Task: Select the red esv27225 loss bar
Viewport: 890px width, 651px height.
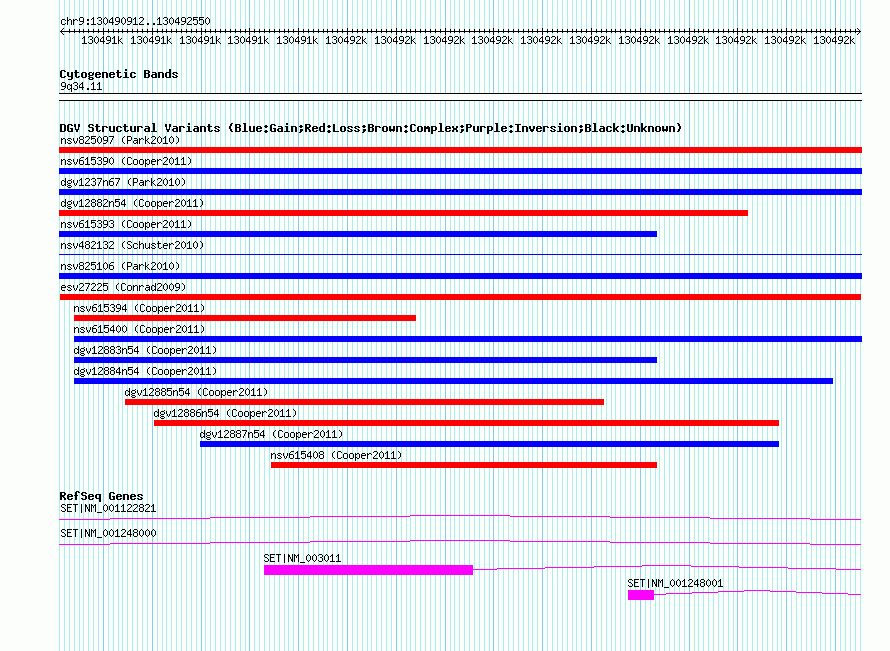Action: [x=460, y=297]
